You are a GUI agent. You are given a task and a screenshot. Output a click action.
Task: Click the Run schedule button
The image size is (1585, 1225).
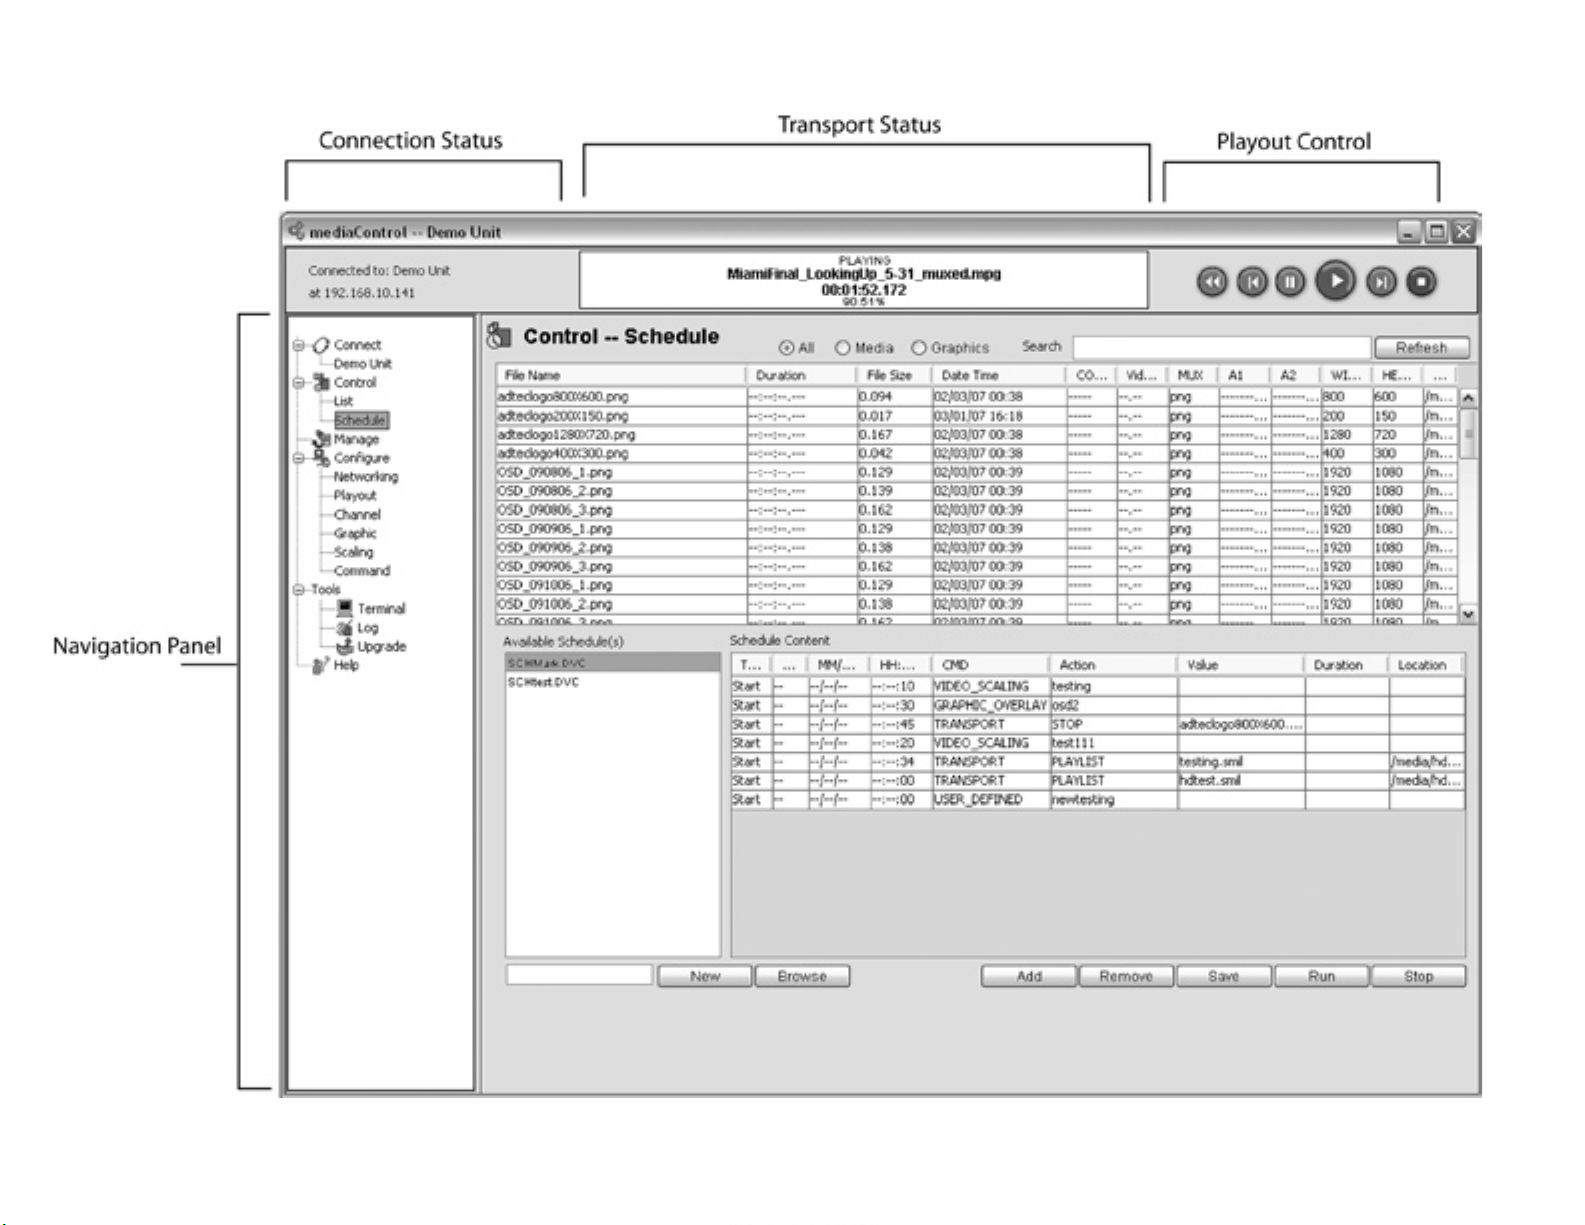pyautogui.click(x=1321, y=976)
